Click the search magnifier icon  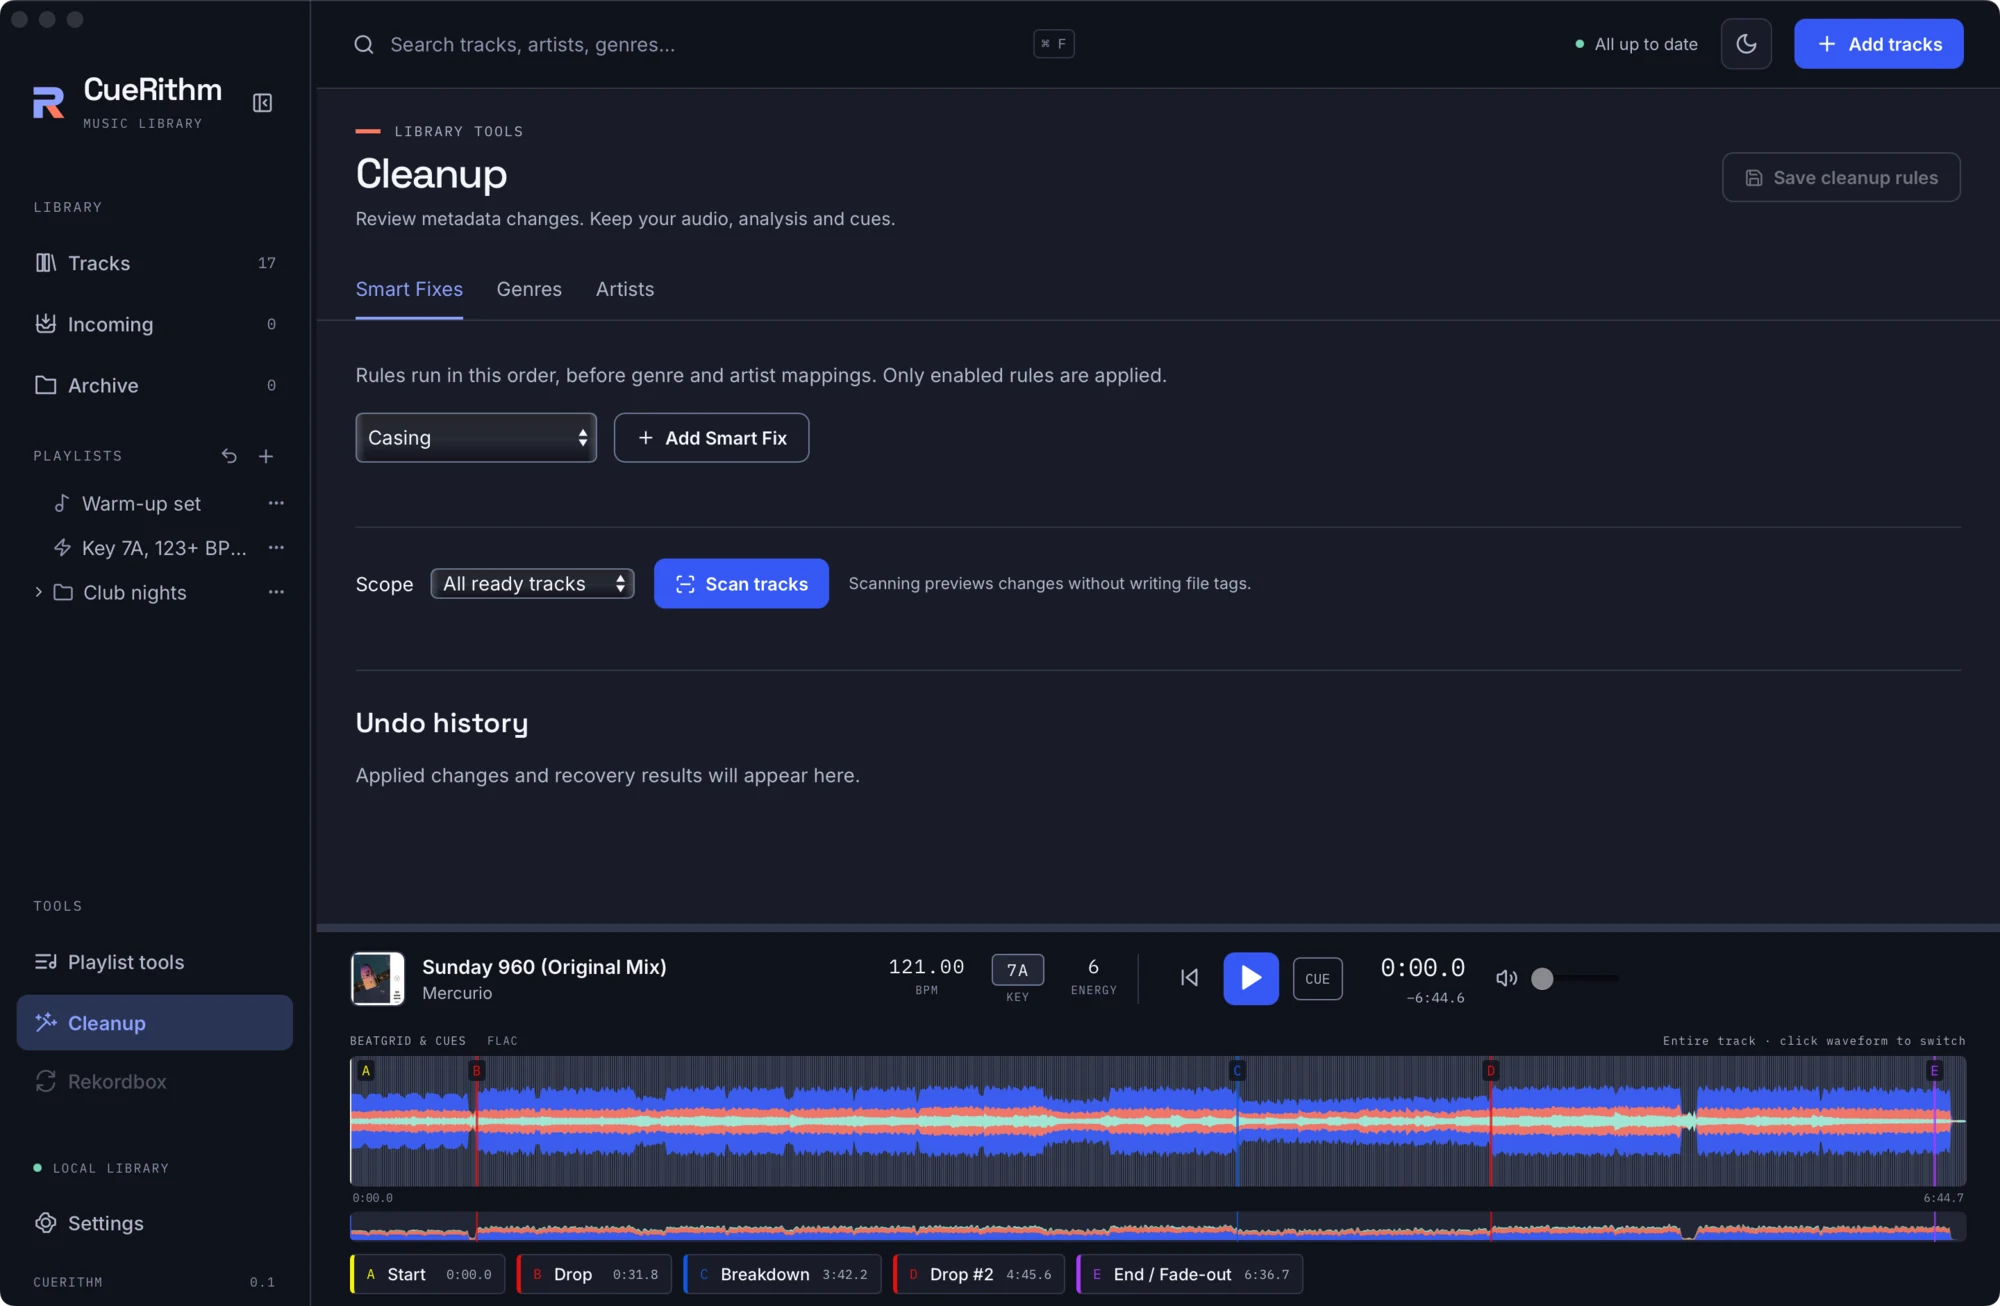(364, 45)
